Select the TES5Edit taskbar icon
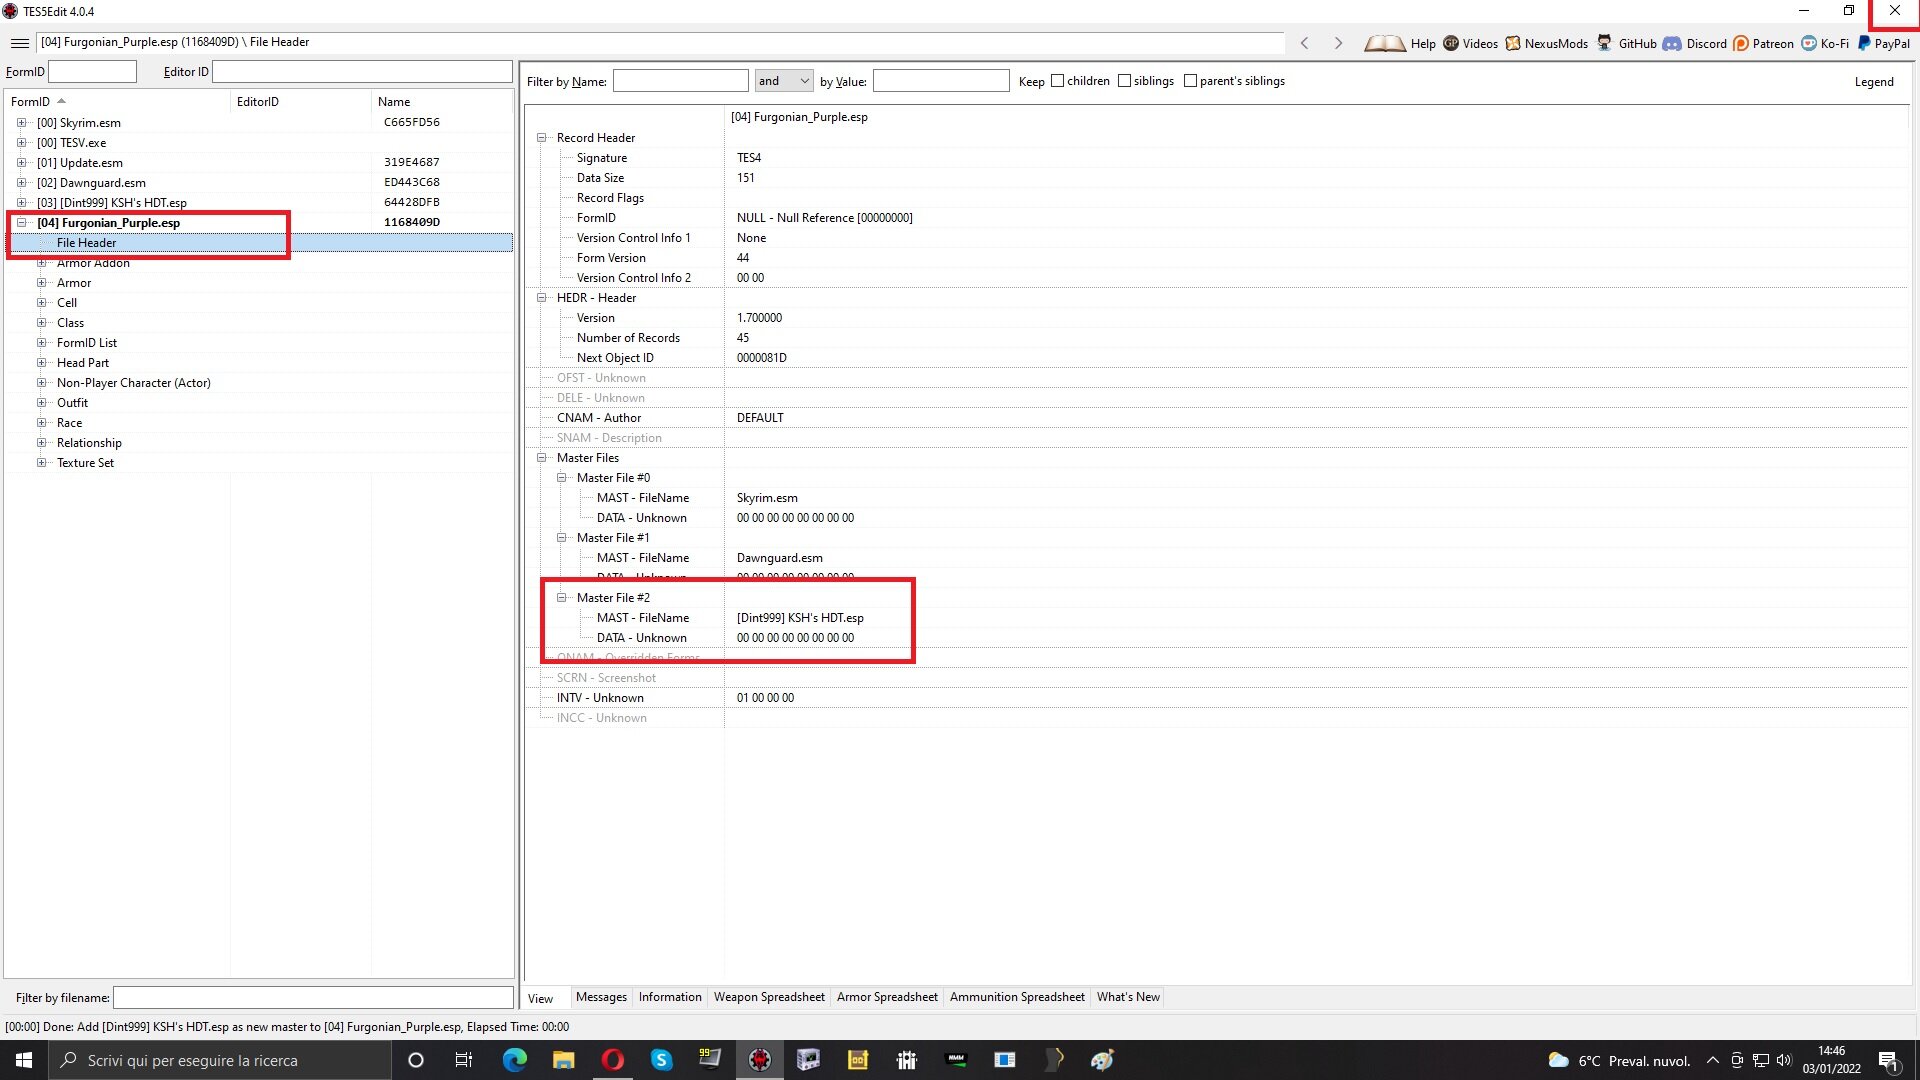1920x1080 pixels. [x=760, y=1060]
